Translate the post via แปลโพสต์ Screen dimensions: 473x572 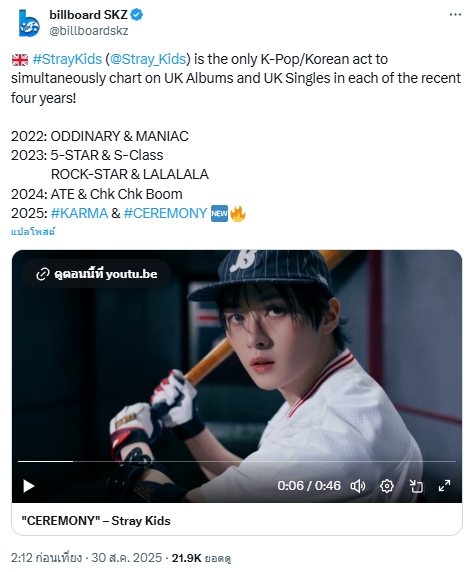tap(33, 232)
